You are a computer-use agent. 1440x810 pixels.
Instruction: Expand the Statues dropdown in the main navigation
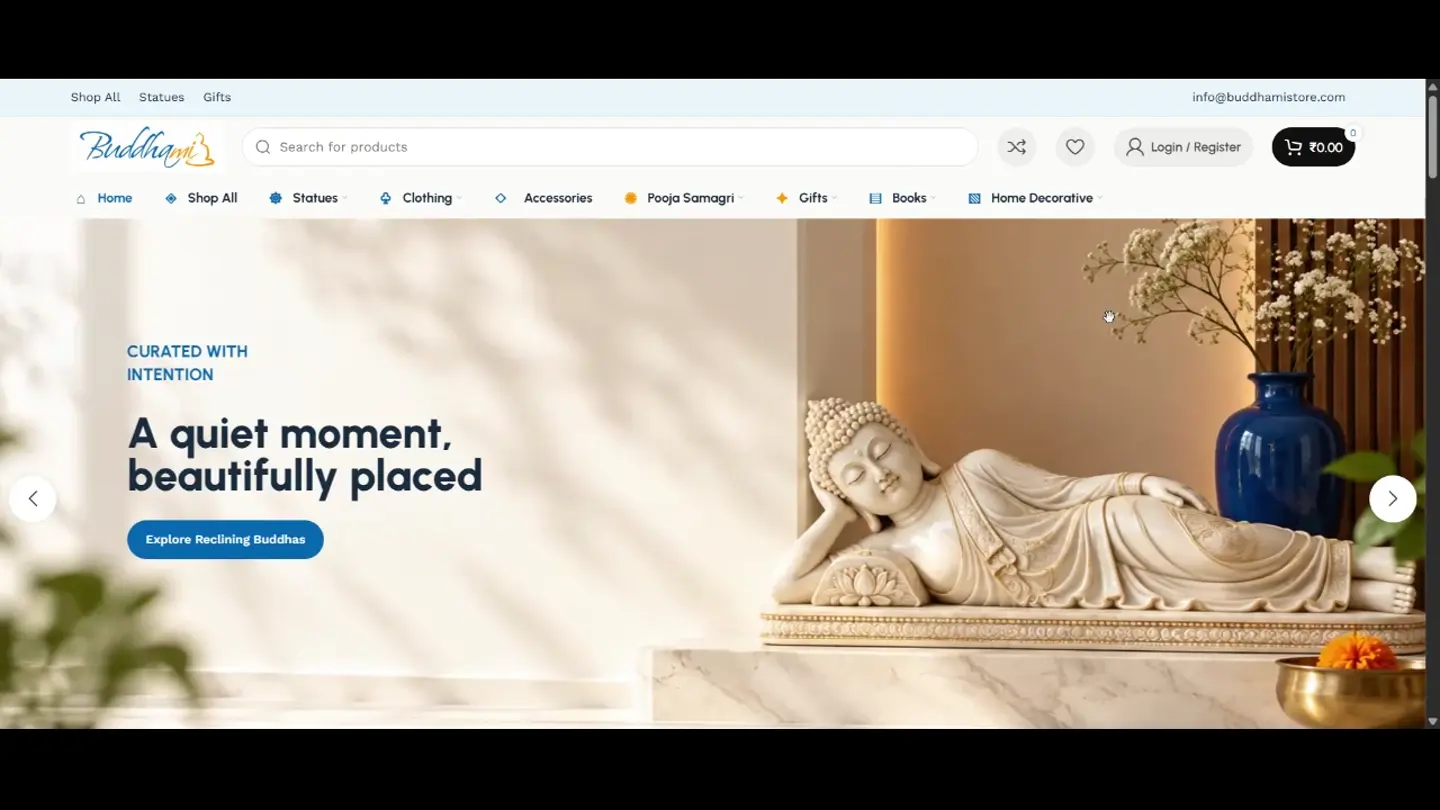pos(308,198)
